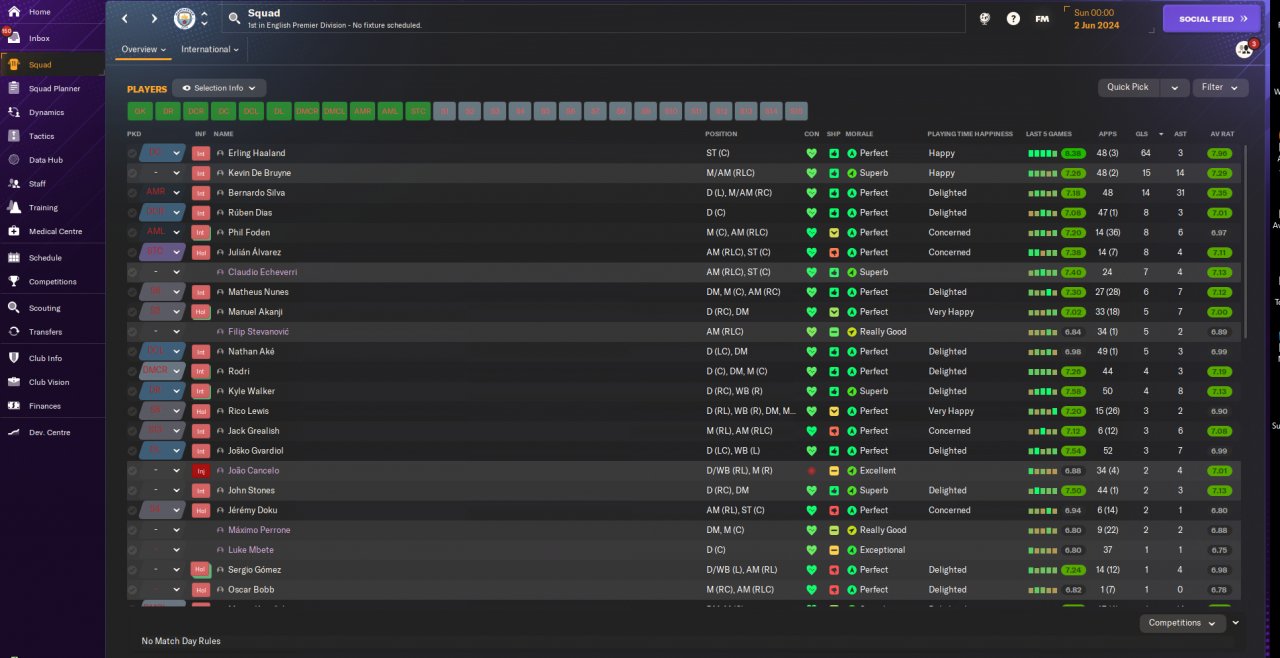This screenshot has width=1280, height=658.
Task: Open the Schedule page
Action: 45,258
